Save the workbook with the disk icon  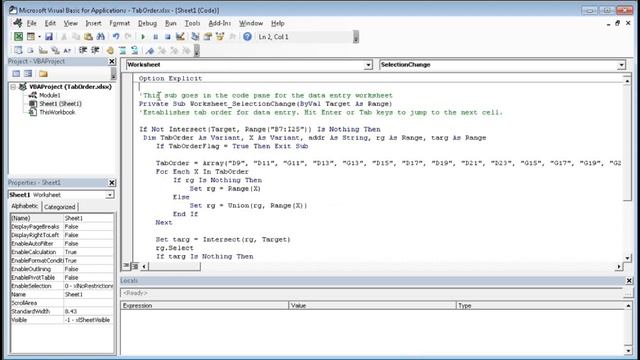tap(49, 37)
